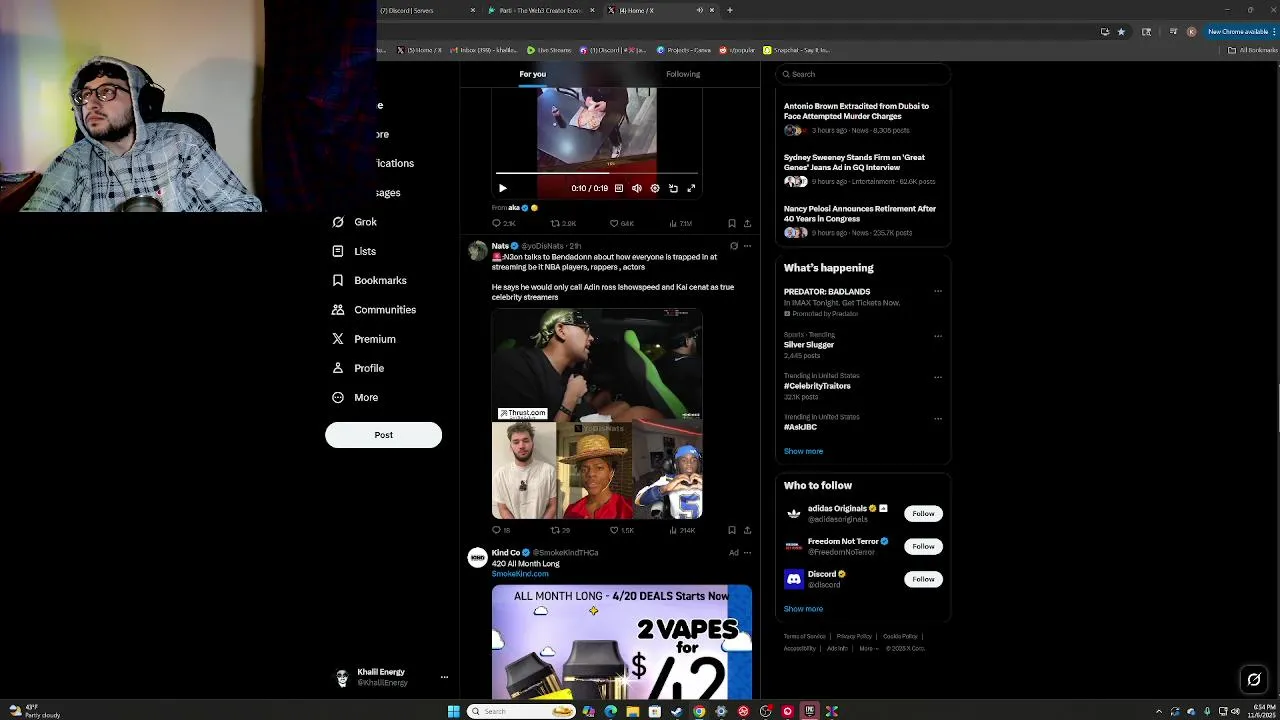Open options for #CelebrityTraitors trend

coord(938,377)
